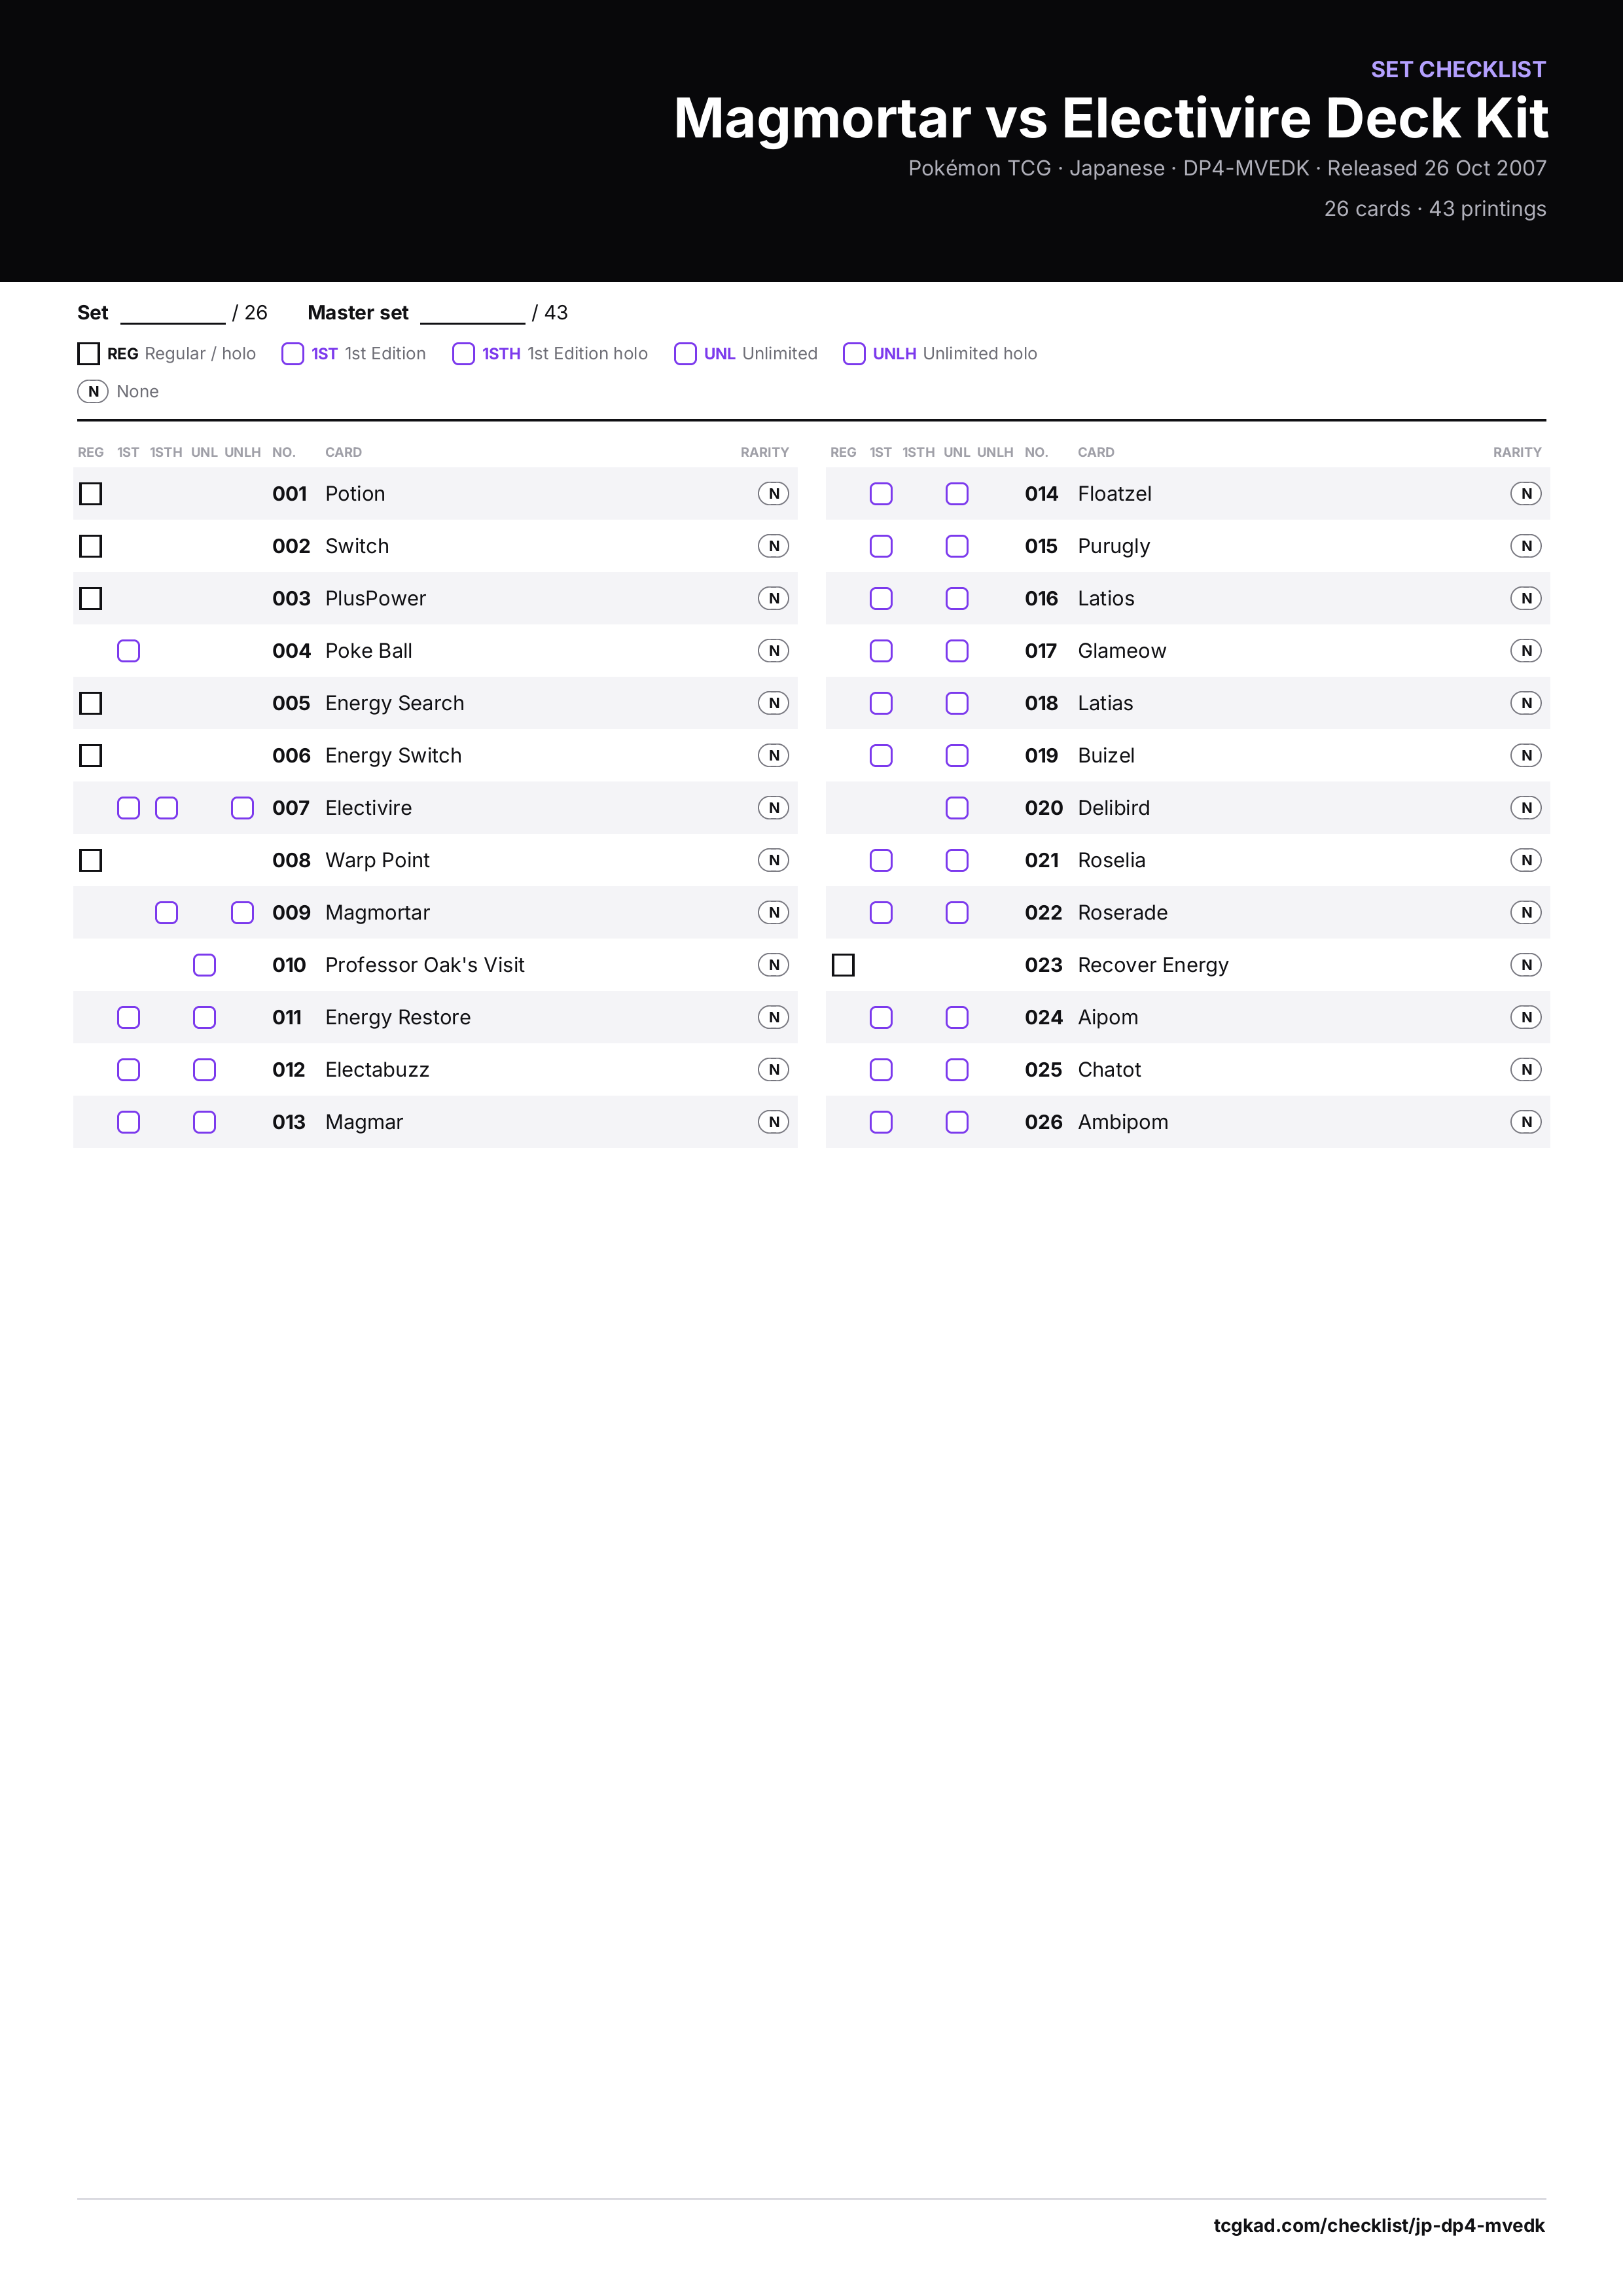Image resolution: width=1623 pixels, height=2296 pixels.
Task: Tick the Unlimited box for Delibird
Action: [x=957, y=808]
